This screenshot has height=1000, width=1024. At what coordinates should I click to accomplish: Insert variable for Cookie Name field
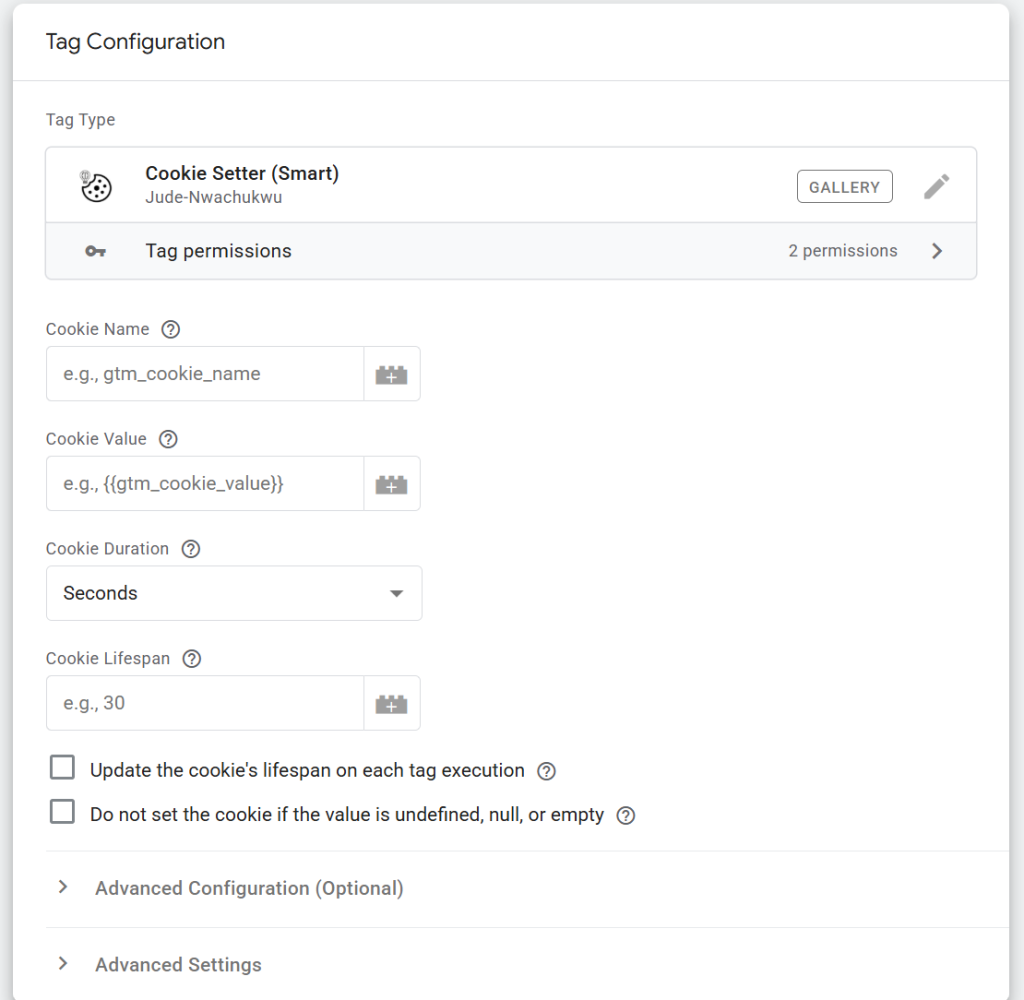[x=392, y=375]
